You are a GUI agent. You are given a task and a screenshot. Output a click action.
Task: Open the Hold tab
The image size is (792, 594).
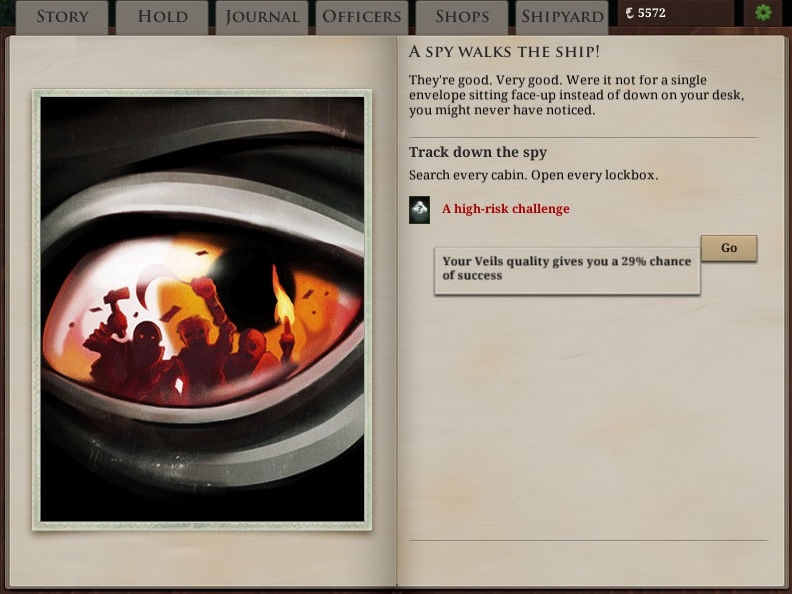[x=162, y=17]
